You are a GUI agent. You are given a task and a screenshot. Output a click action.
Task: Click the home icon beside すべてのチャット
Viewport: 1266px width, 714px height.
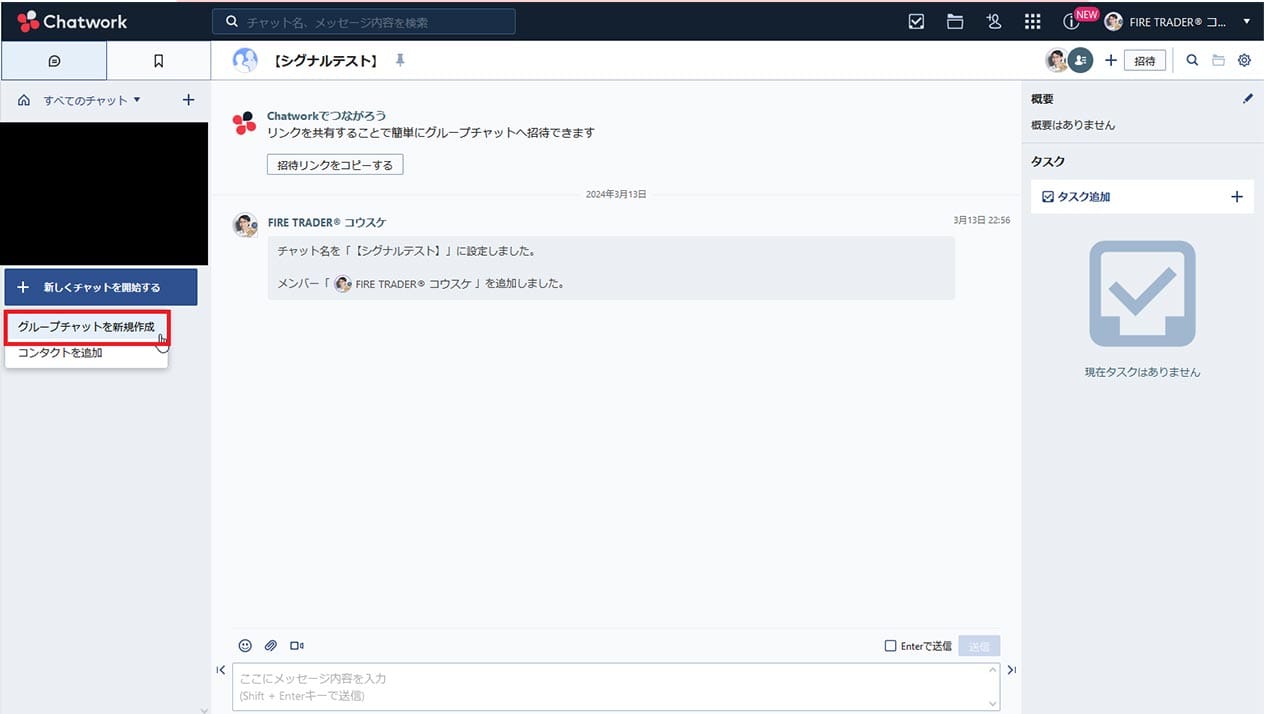24,100
